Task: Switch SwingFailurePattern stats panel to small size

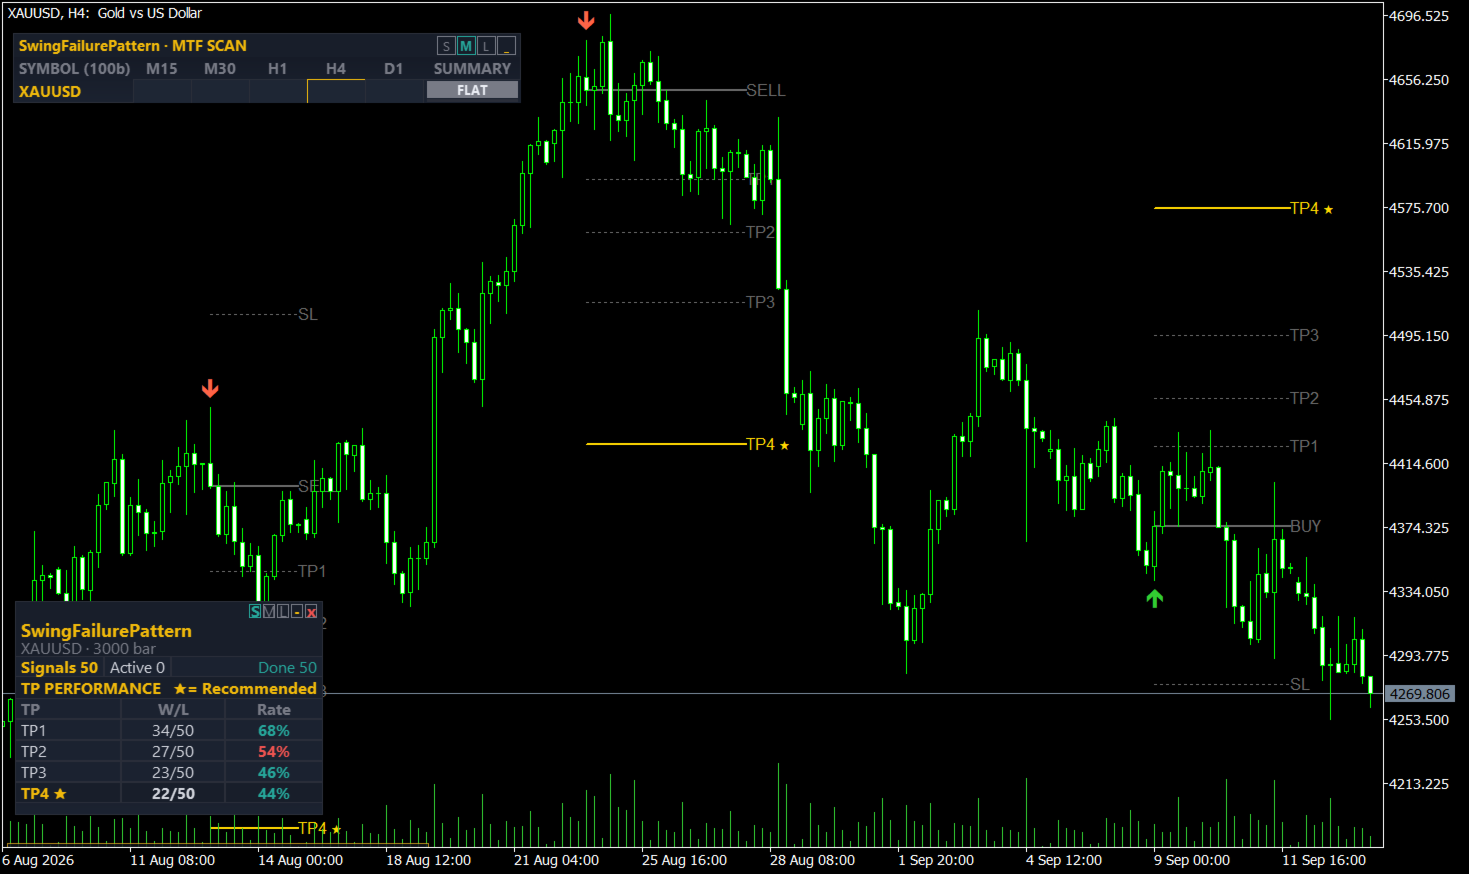Action: pyautogui.click(x=255, y=612)
